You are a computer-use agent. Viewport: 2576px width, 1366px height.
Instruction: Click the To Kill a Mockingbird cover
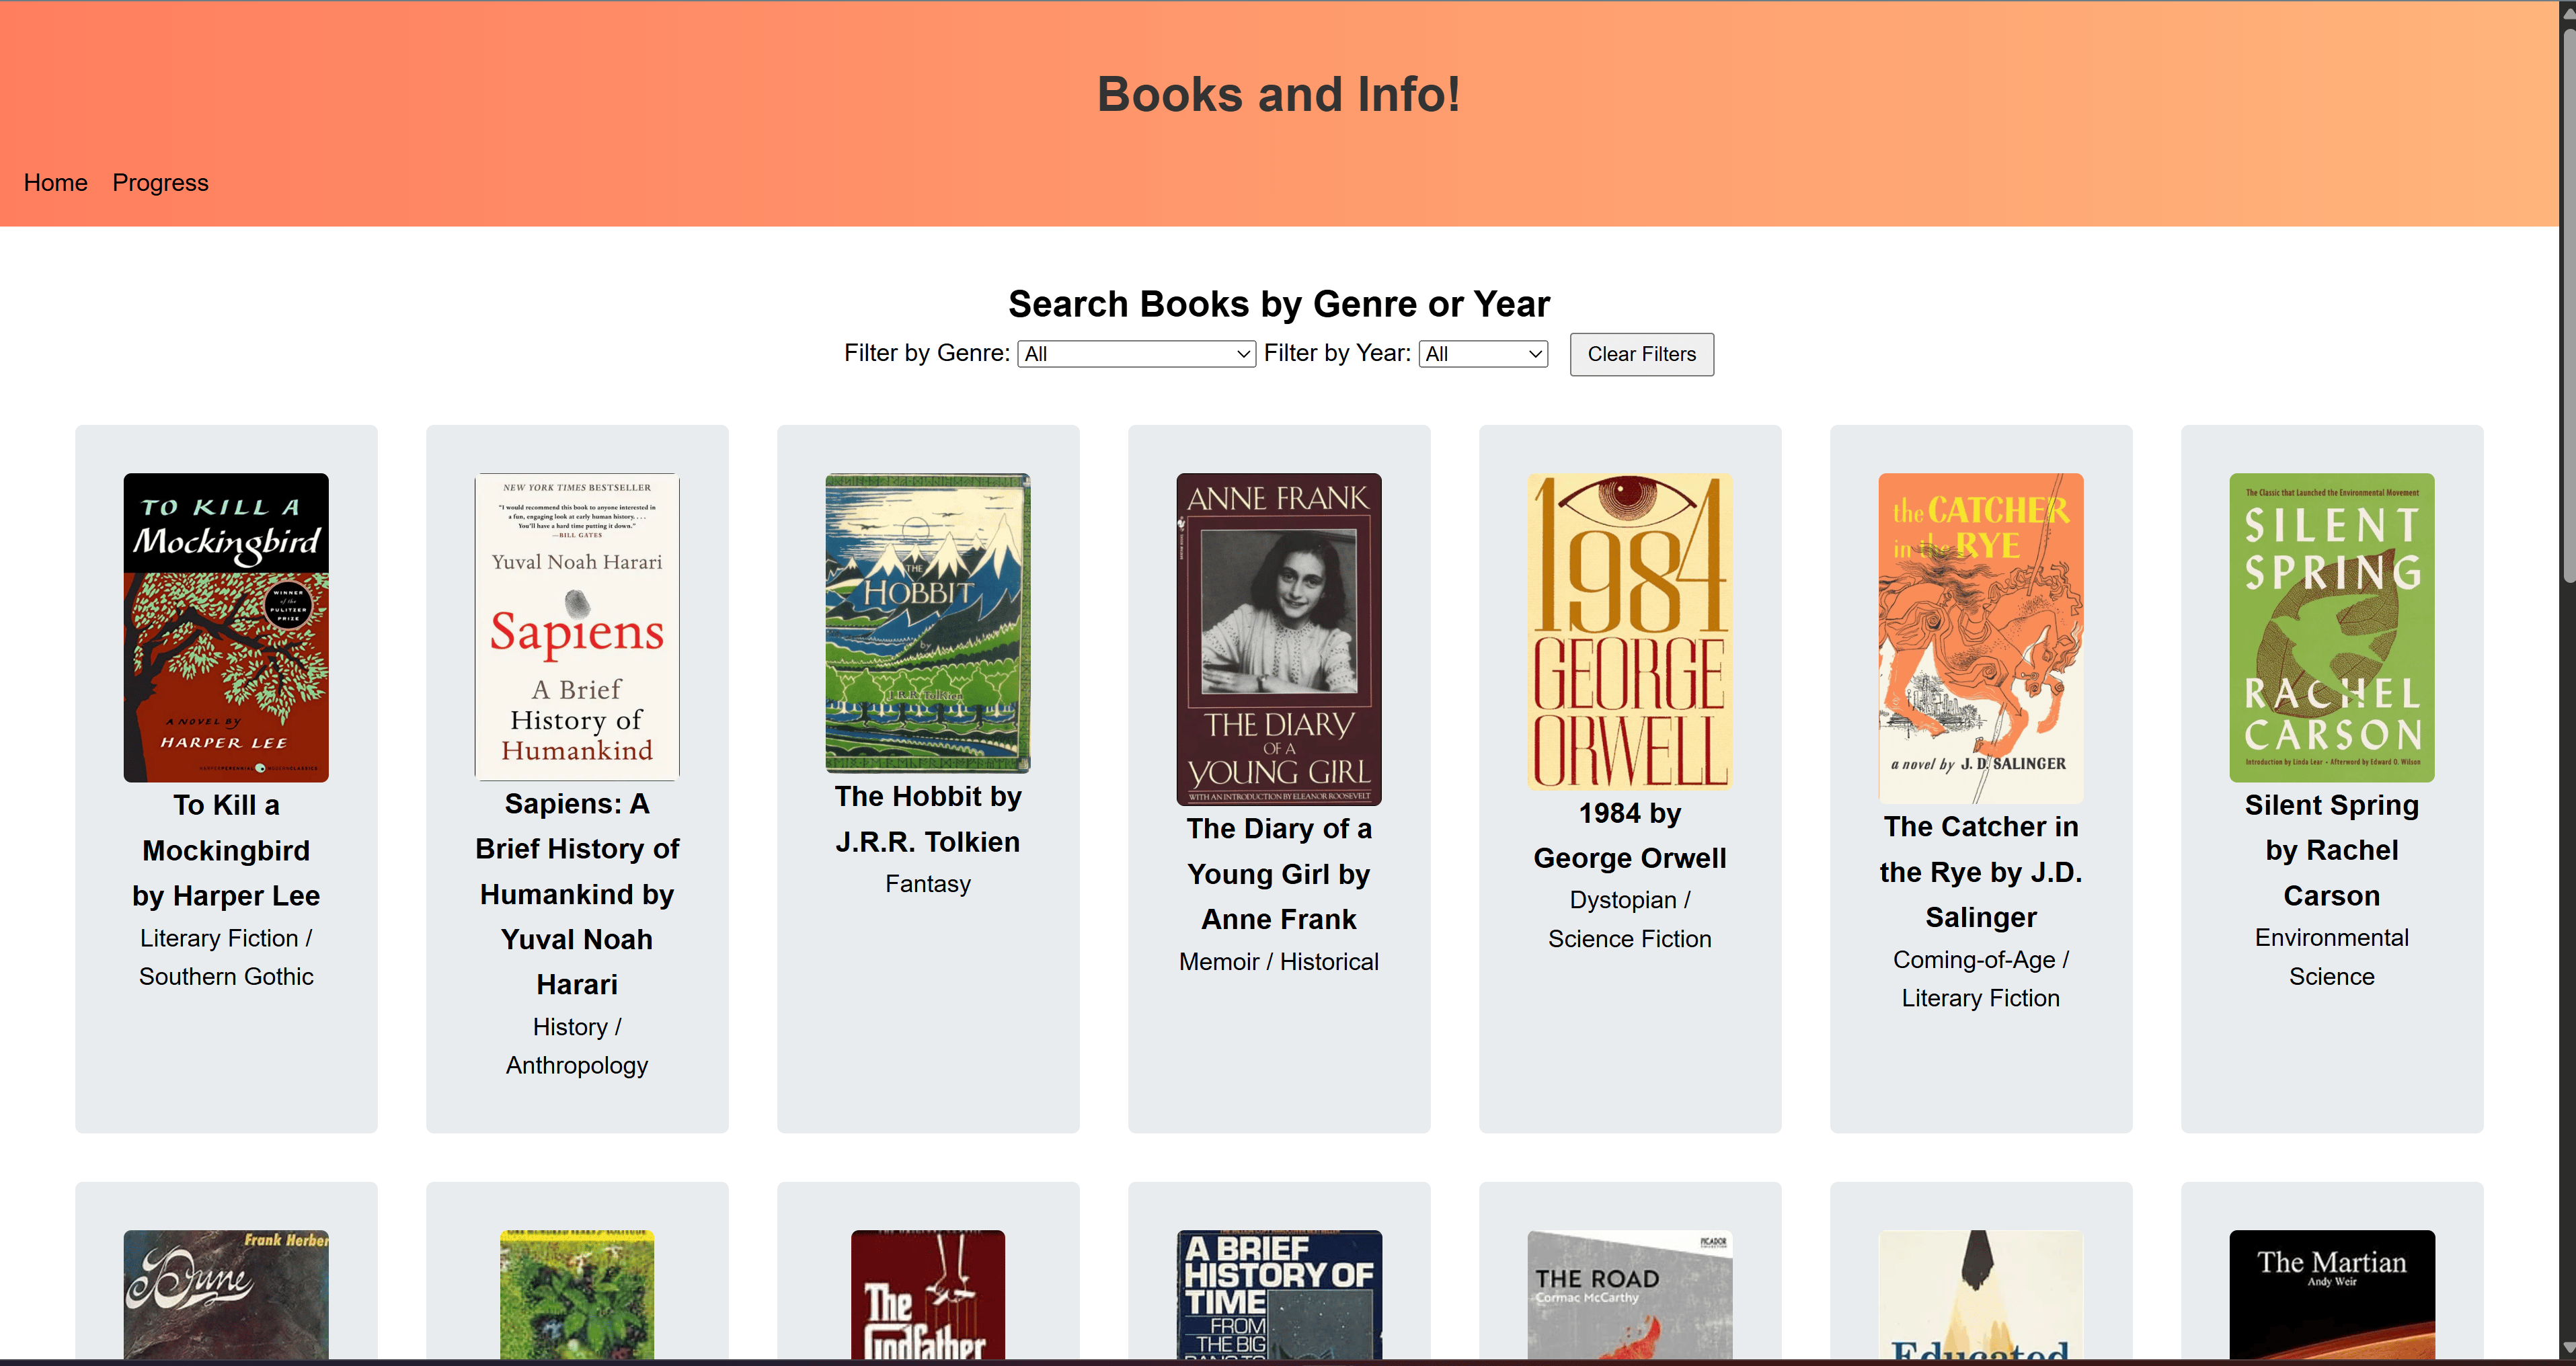pyautogui.click(x=226, y=627)
